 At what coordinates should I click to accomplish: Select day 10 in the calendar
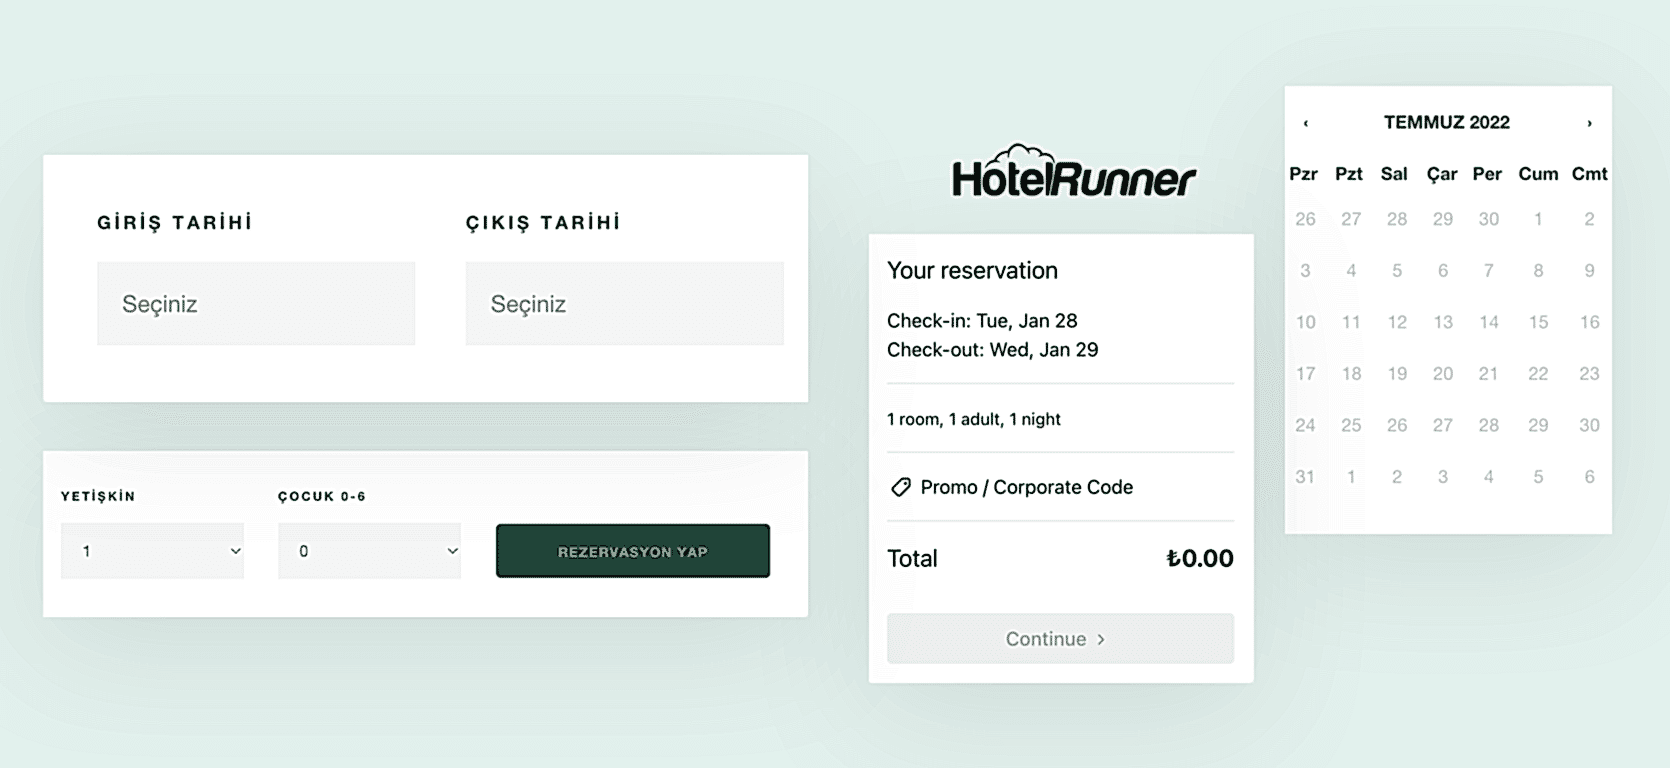(1305, 322)
